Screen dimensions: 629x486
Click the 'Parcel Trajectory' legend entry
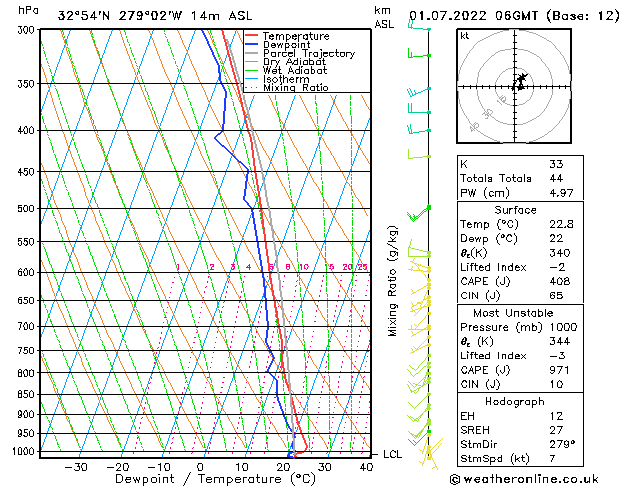pos(309,53)
